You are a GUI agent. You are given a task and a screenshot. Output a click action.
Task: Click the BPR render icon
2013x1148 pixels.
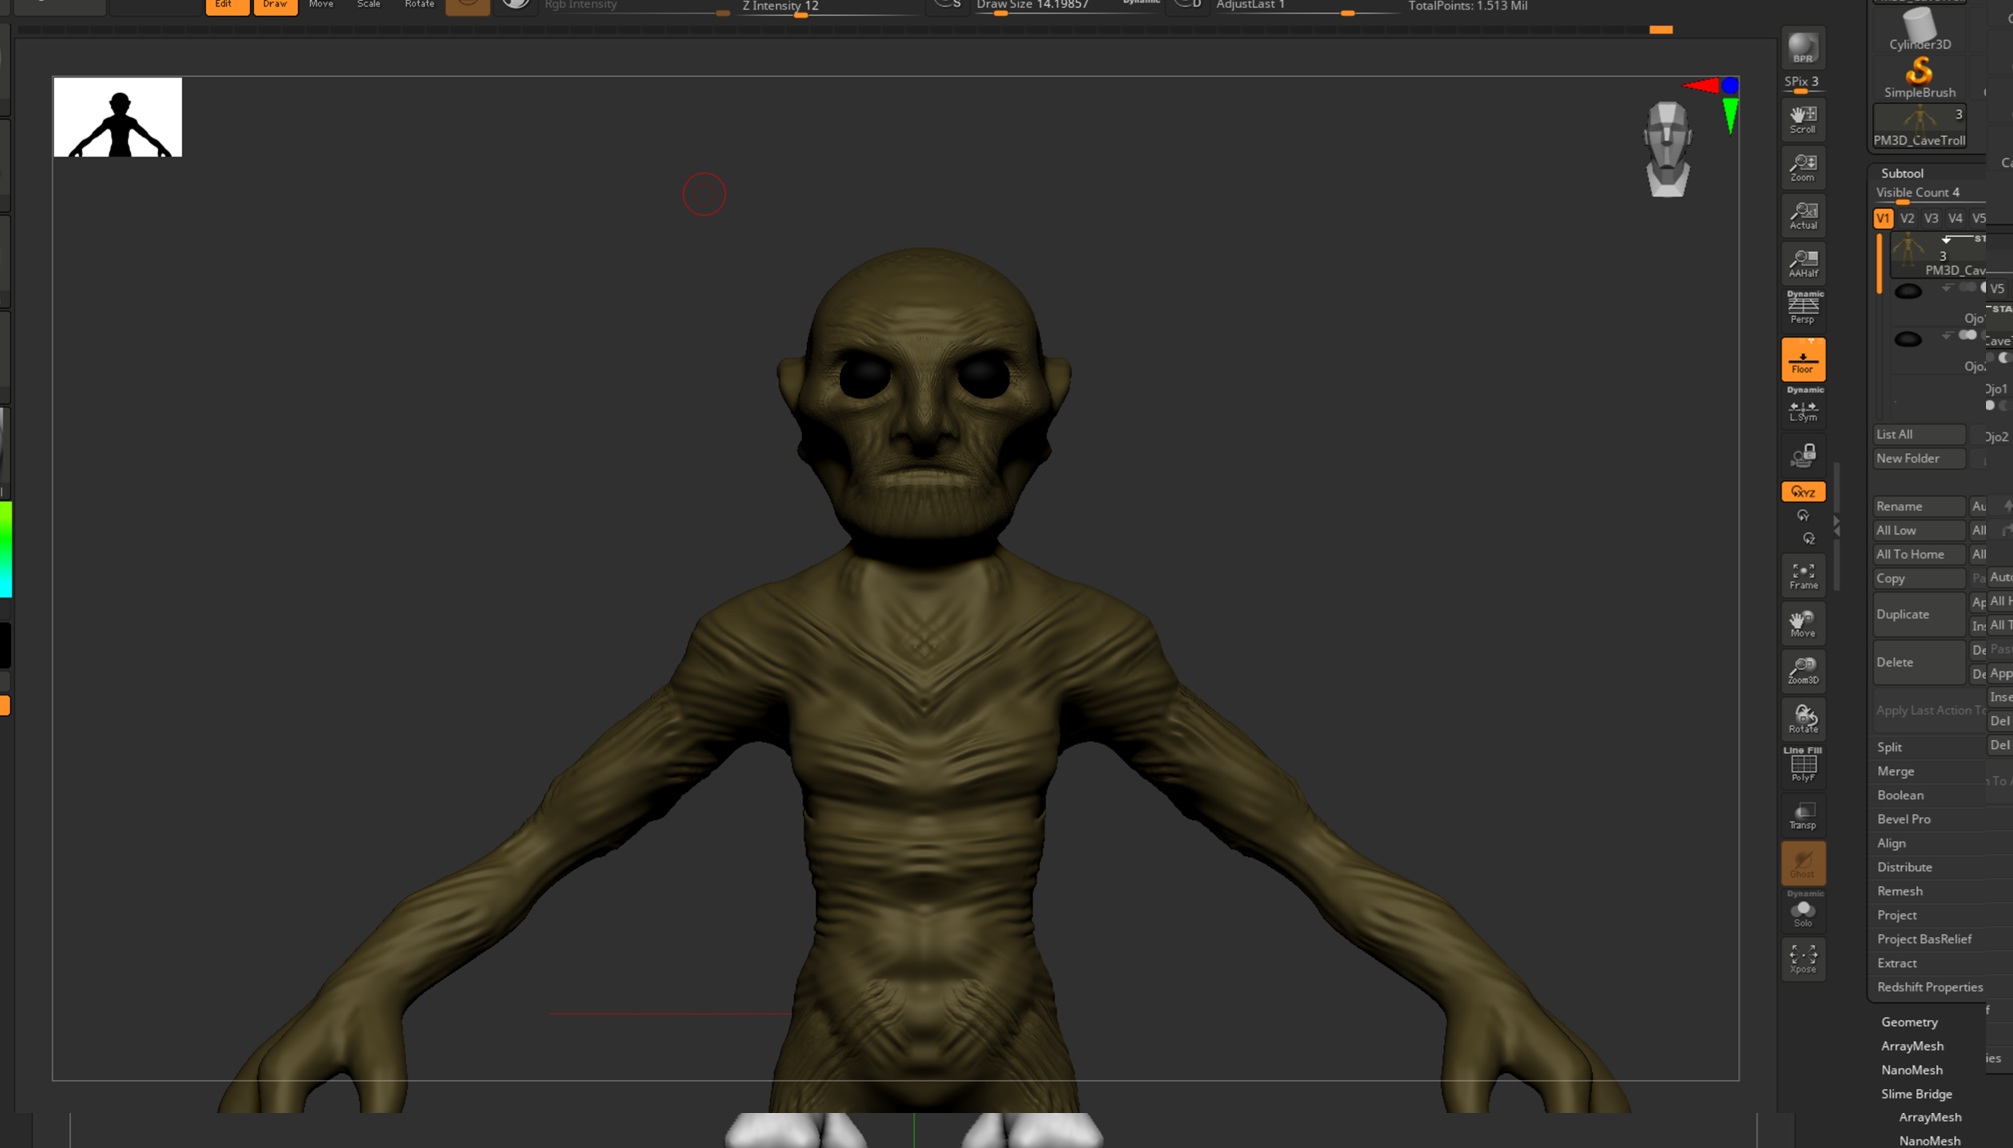click(1802, 48)
